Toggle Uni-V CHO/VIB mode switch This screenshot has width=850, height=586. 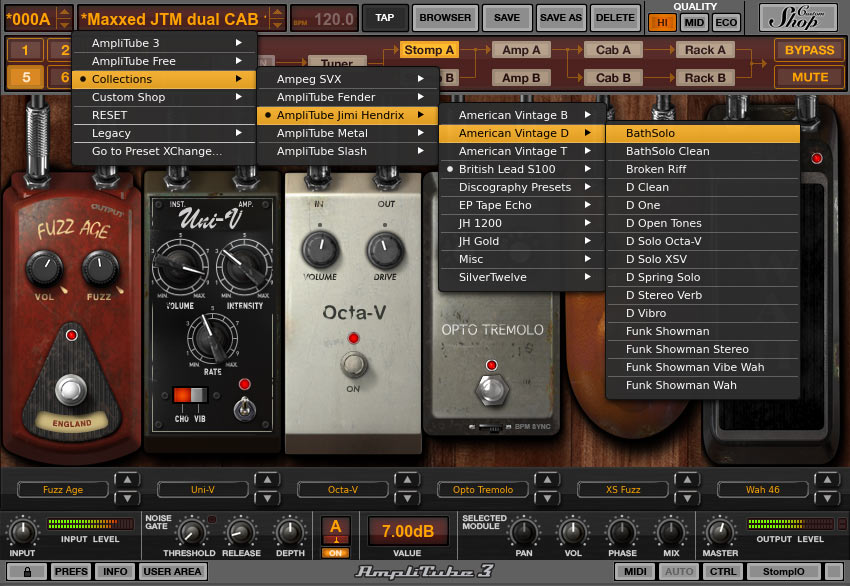tap(190, 395)
